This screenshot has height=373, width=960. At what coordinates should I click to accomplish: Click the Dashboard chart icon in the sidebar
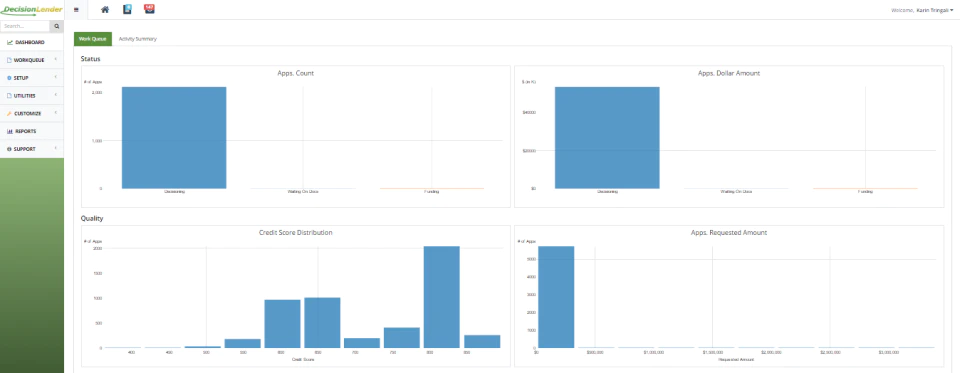10,42
